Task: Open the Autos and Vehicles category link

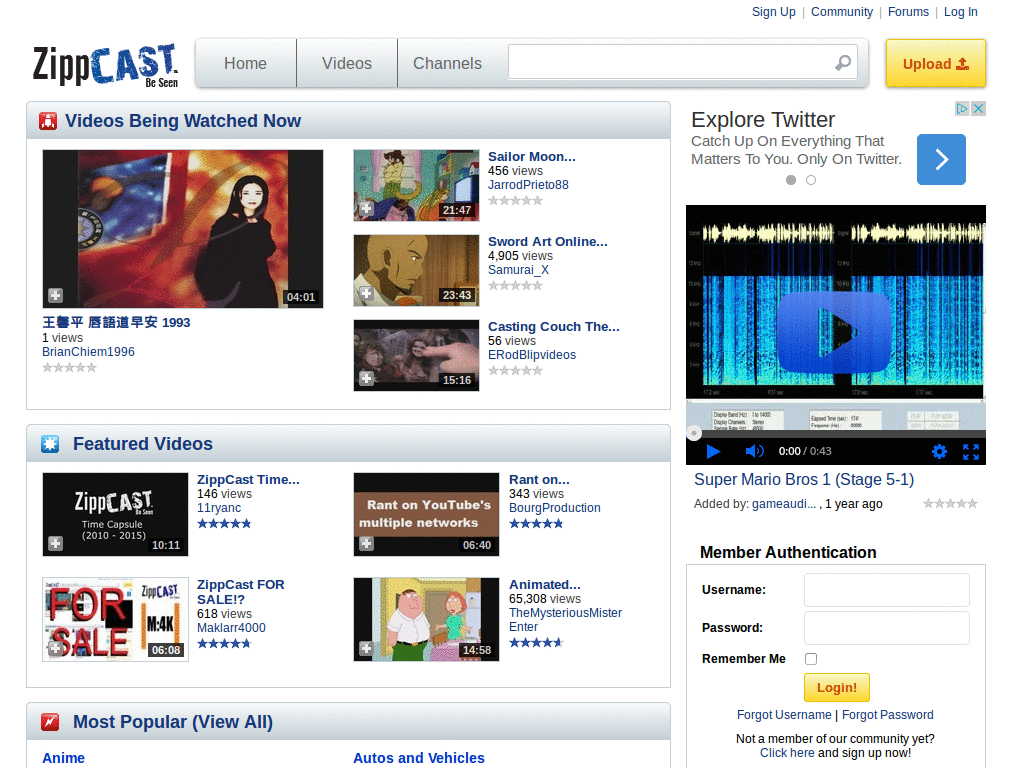Action: pos(419,758)
